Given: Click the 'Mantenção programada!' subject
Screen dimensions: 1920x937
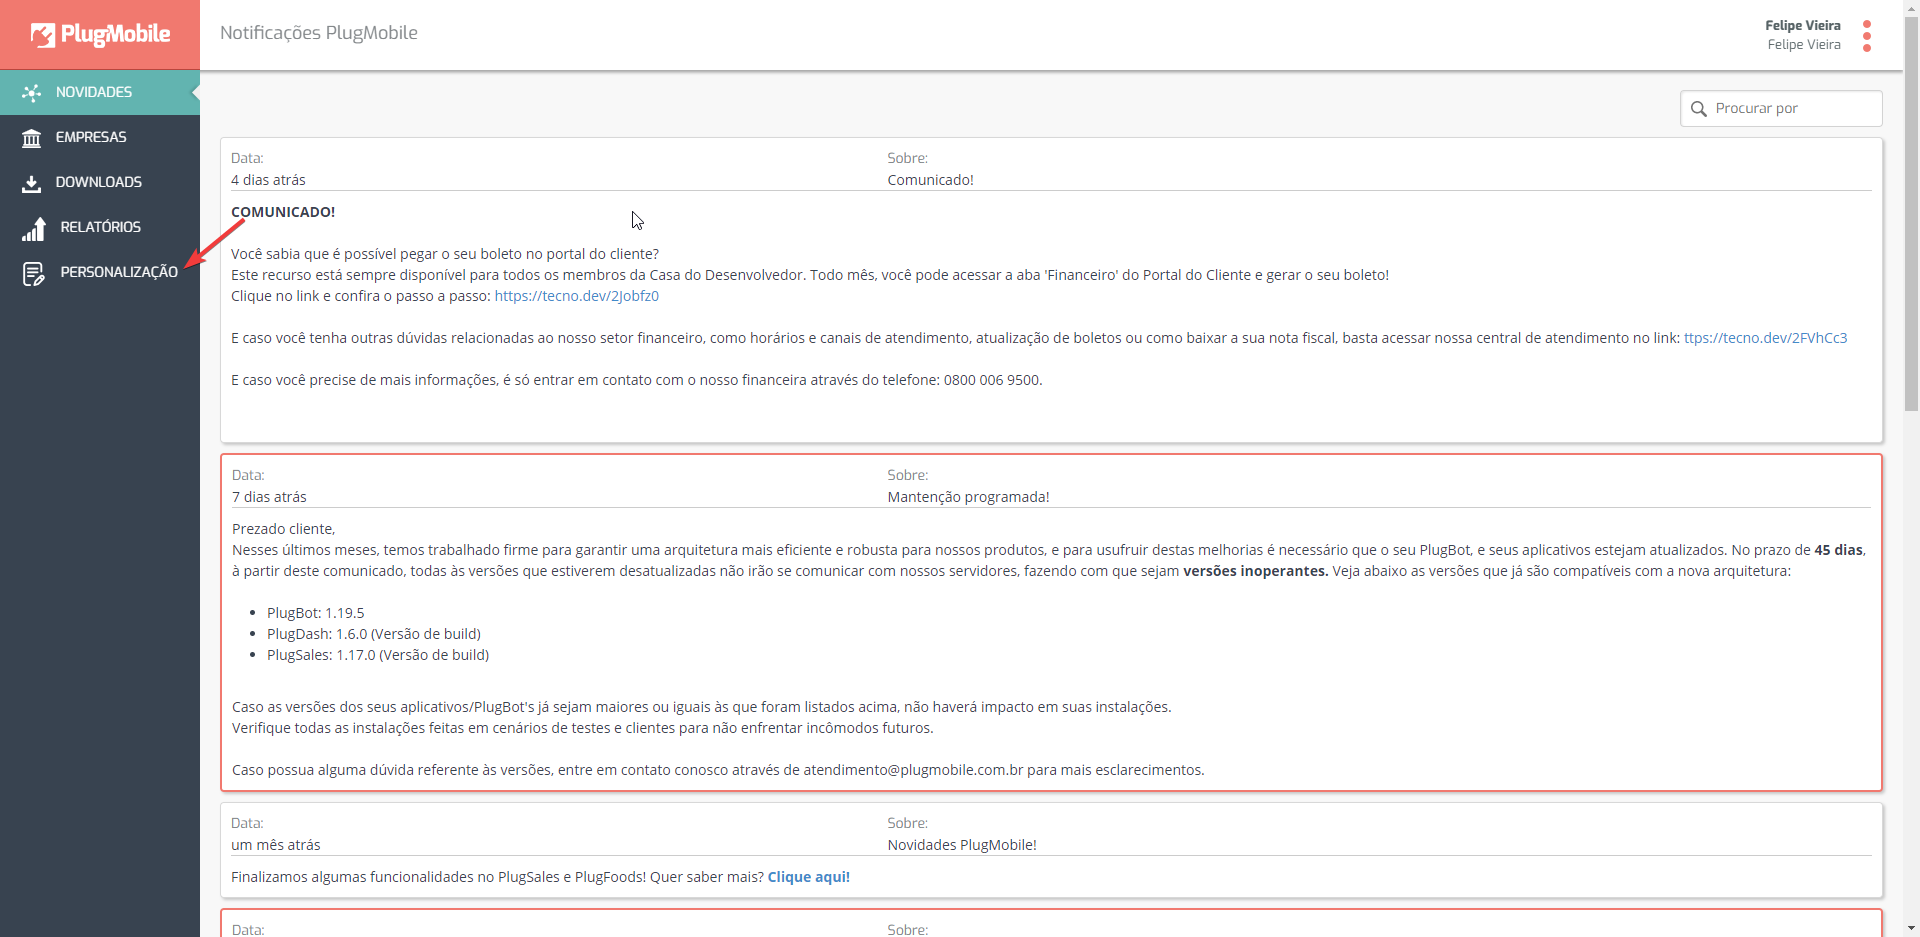Looking at the screenshot, I should [x=968, y=497].
